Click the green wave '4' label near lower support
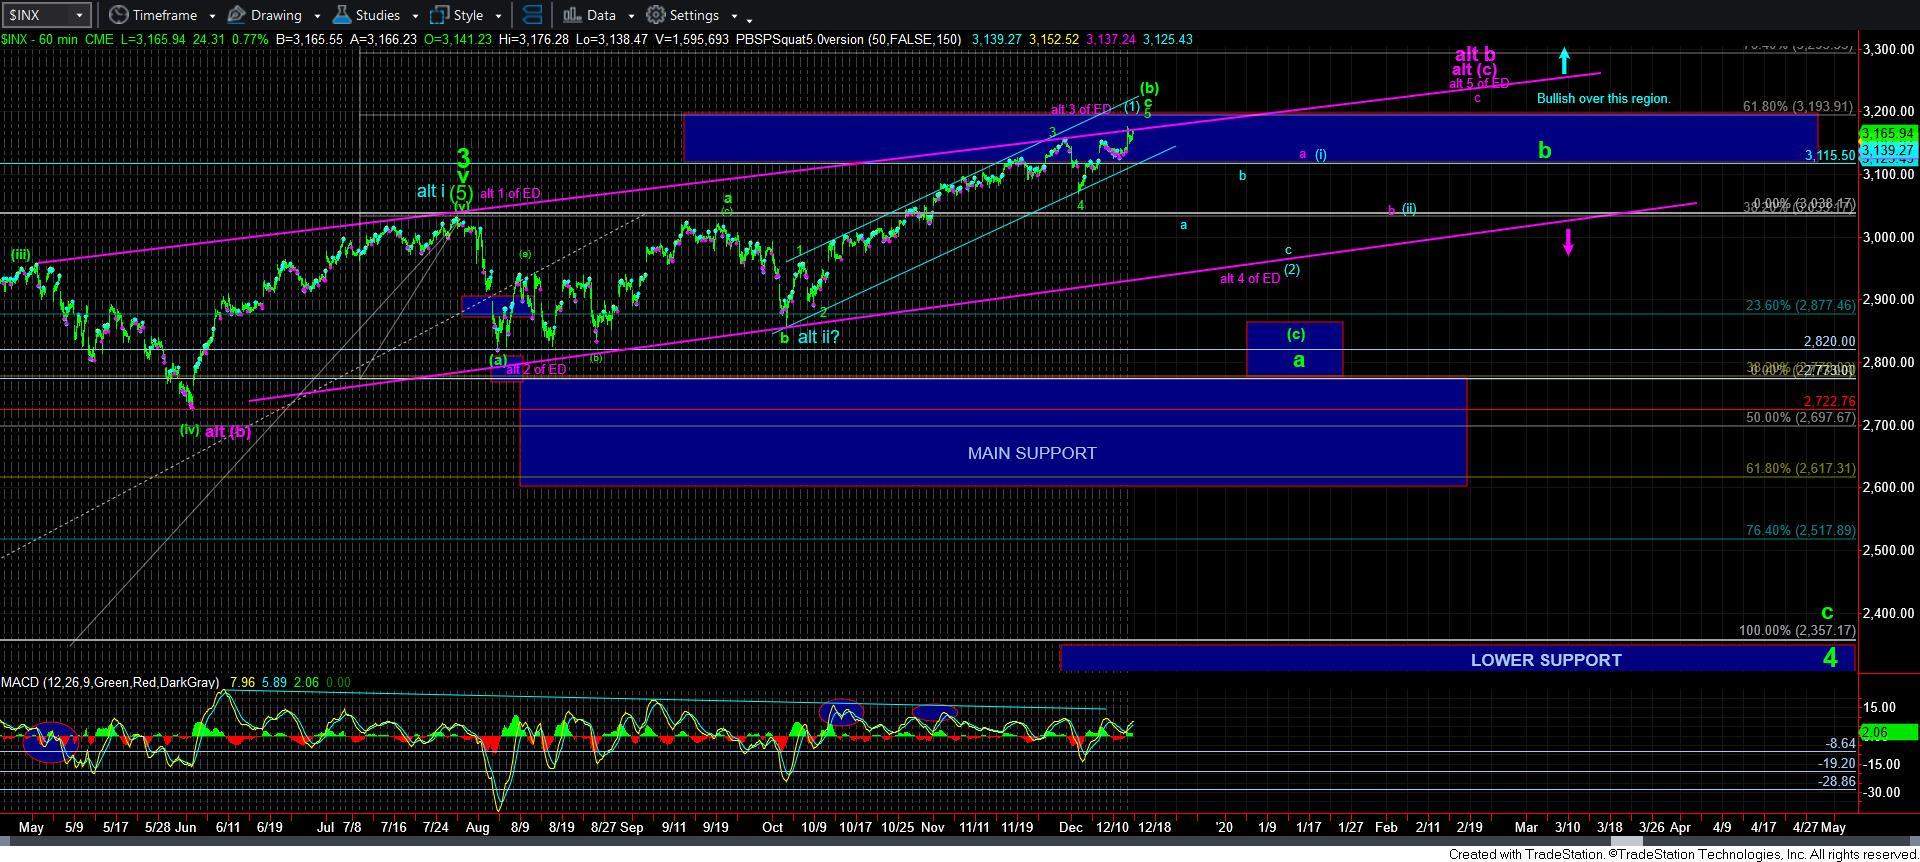The image size is (1920, 862). pyautogui.click(x=1829, y=657)
